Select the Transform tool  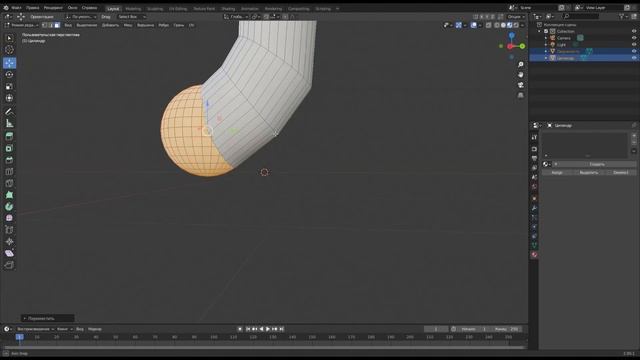click(9, 98)
